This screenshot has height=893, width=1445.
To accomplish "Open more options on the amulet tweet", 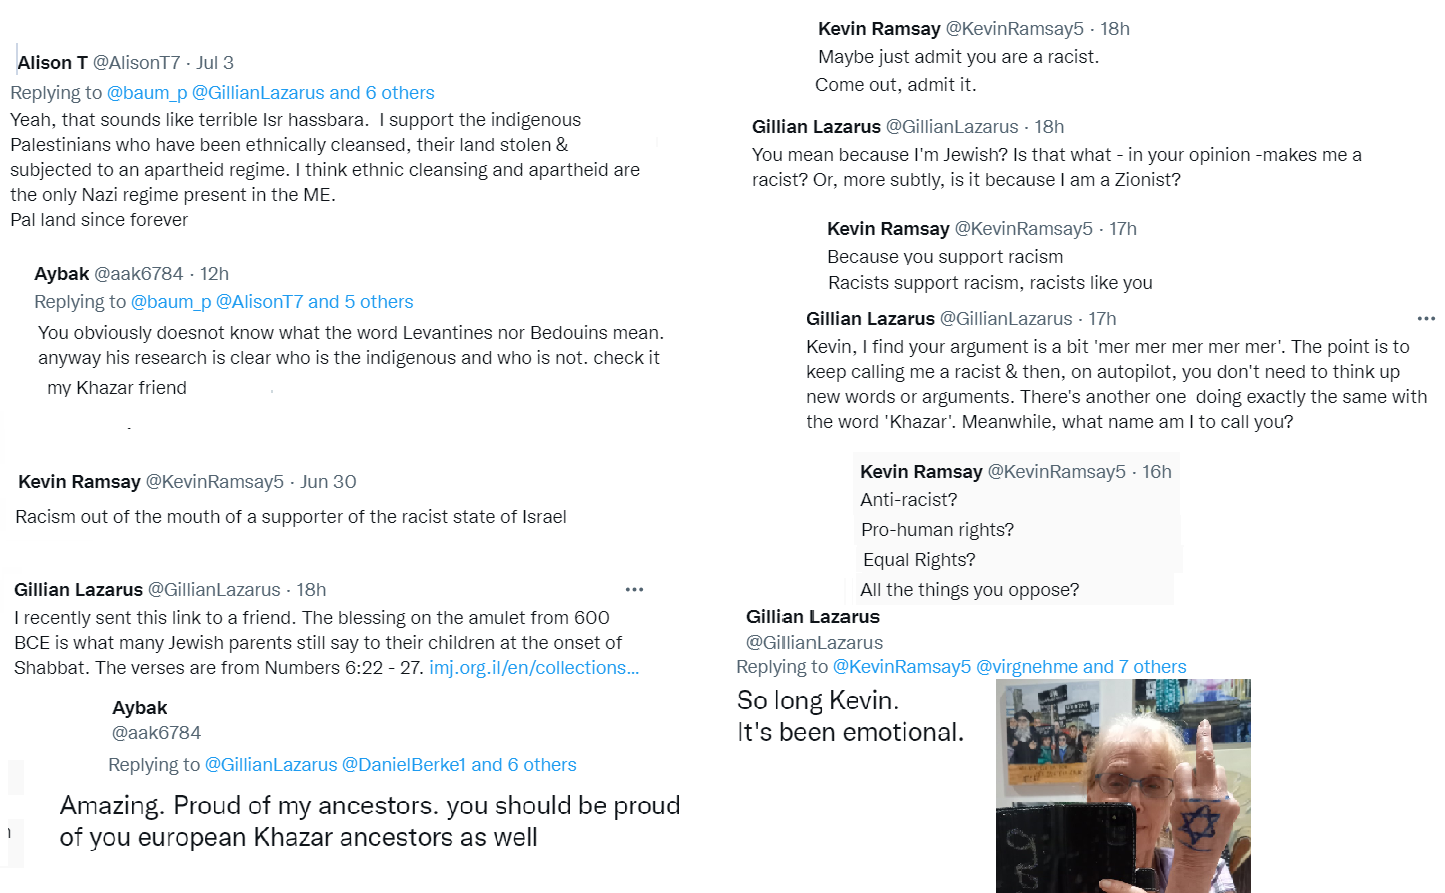I will (x=634, y=590).
